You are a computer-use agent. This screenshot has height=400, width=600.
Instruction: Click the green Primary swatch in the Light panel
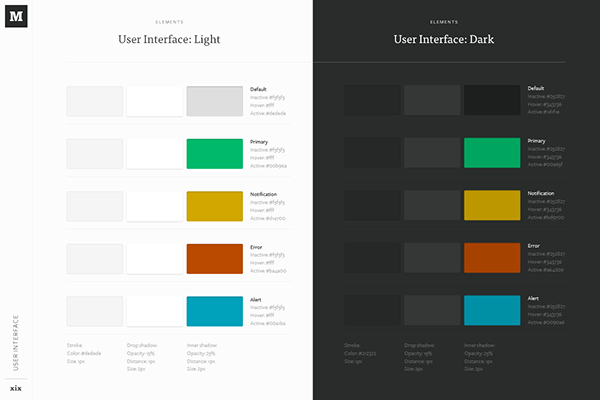[215, 153]
